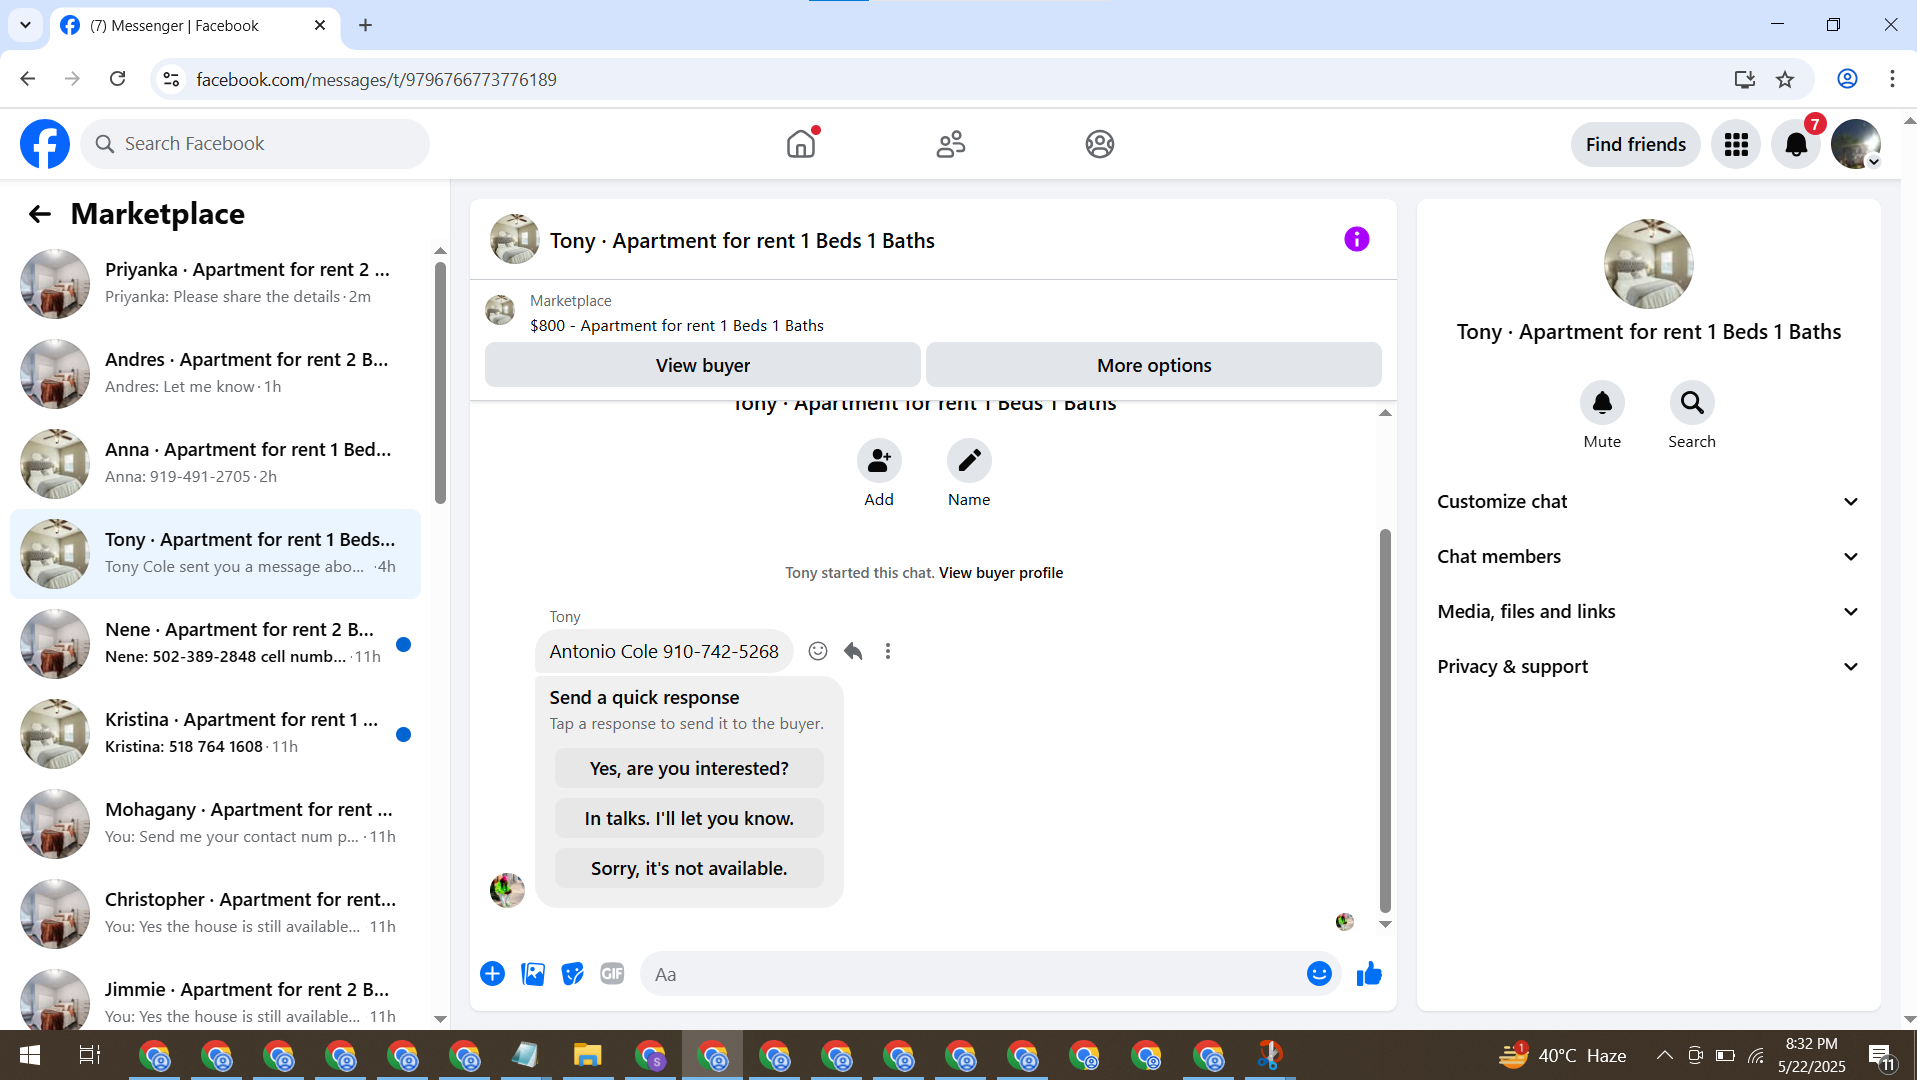1917x1080 pixels.
Task: Go back from Marketplace chats list
Action: point(40,214)
